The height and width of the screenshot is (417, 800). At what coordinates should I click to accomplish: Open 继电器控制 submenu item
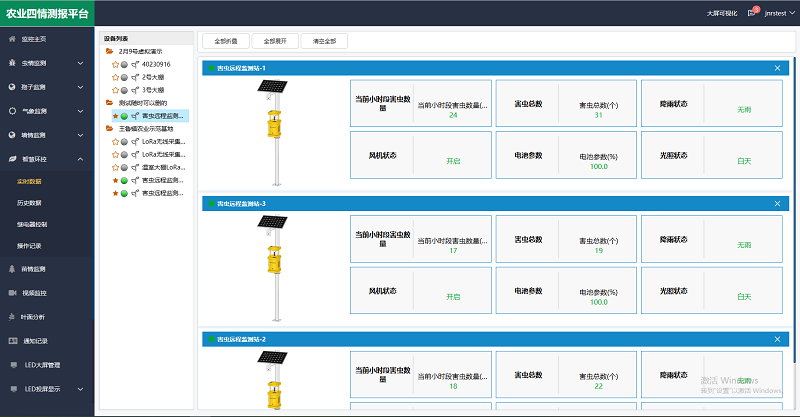(32, 224)
